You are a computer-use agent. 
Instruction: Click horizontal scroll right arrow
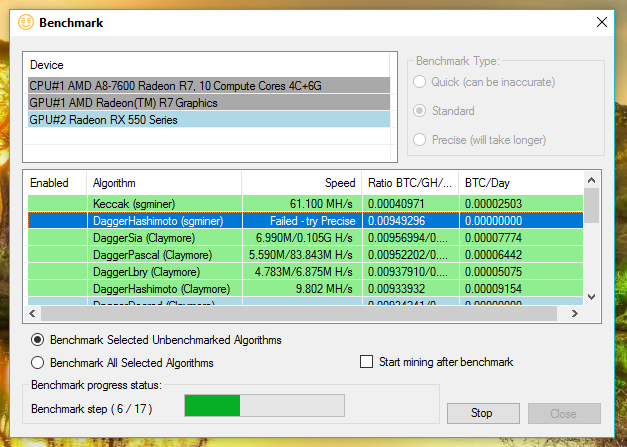[x=575, y=313]
